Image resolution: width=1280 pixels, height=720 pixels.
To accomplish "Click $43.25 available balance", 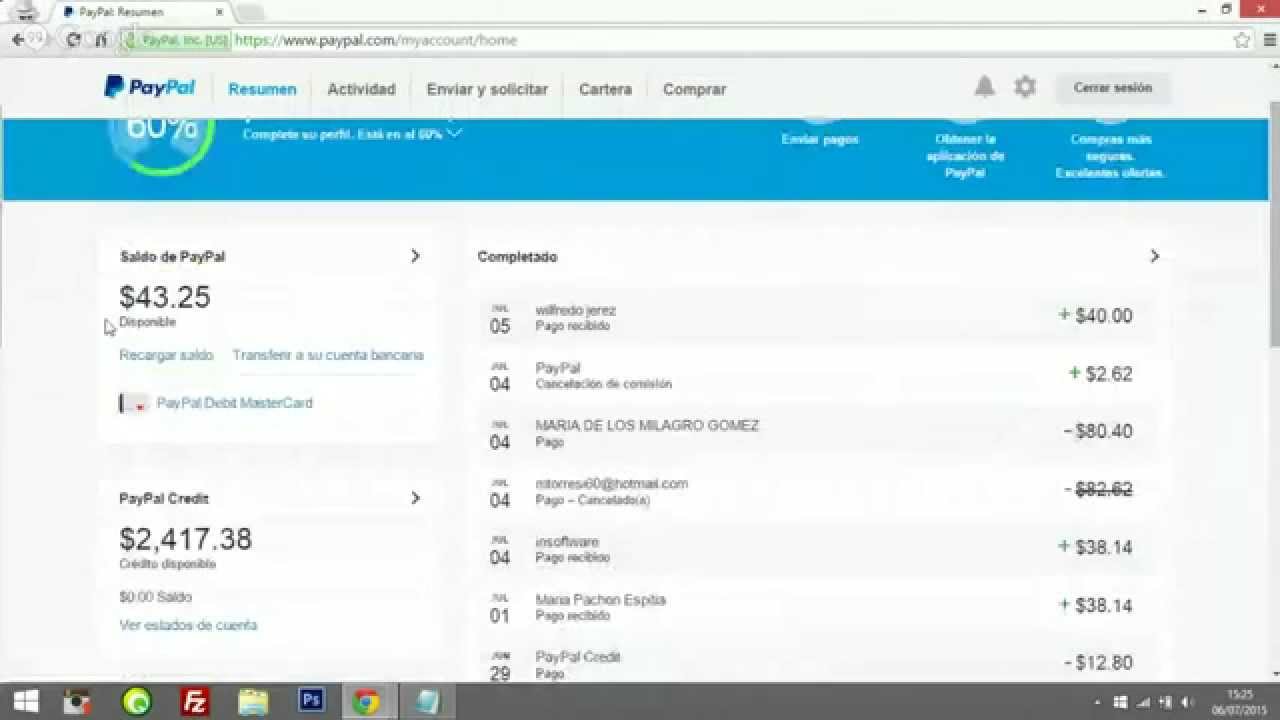I will (x=165, y=297).
